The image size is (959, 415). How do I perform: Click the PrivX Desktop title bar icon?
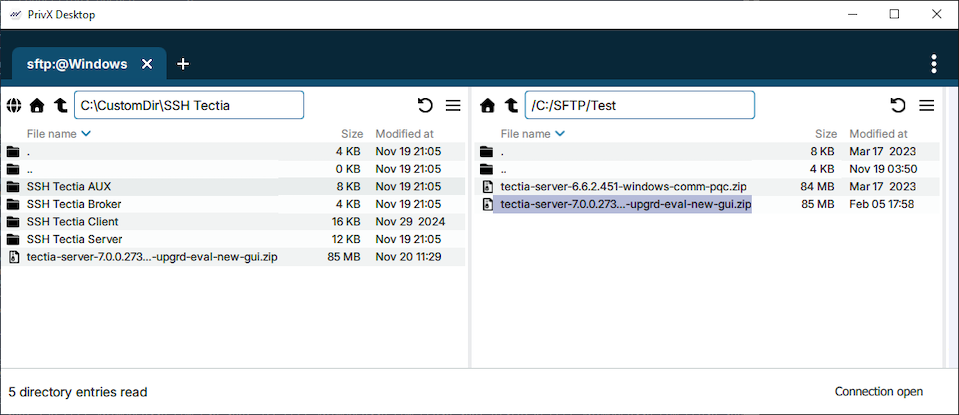pyautogui.click(x=16, y=15)
